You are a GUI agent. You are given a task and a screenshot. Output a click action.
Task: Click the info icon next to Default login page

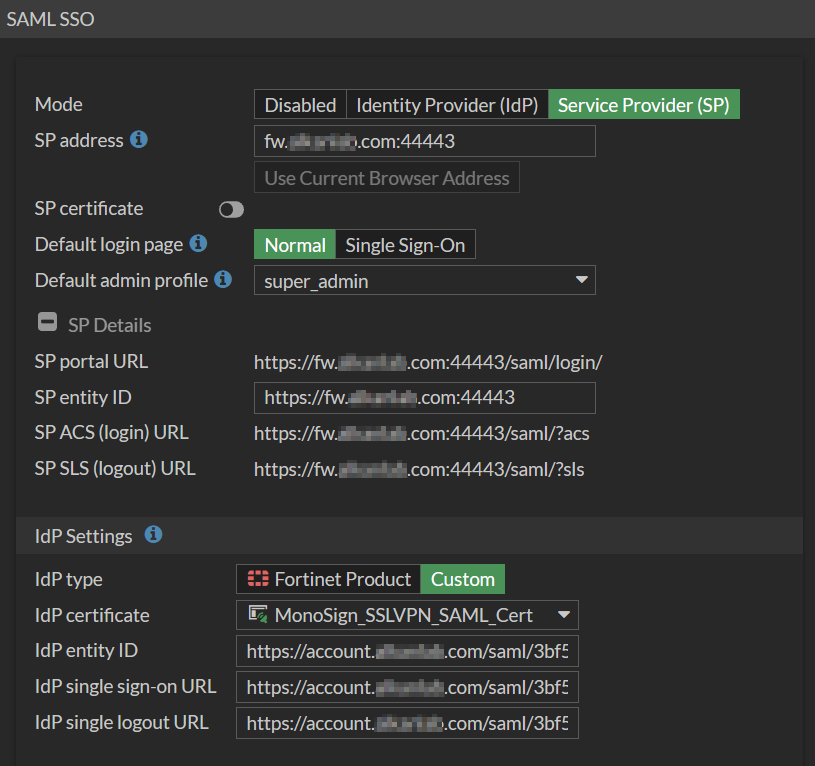pyautogui.click(x=198, y=244)
